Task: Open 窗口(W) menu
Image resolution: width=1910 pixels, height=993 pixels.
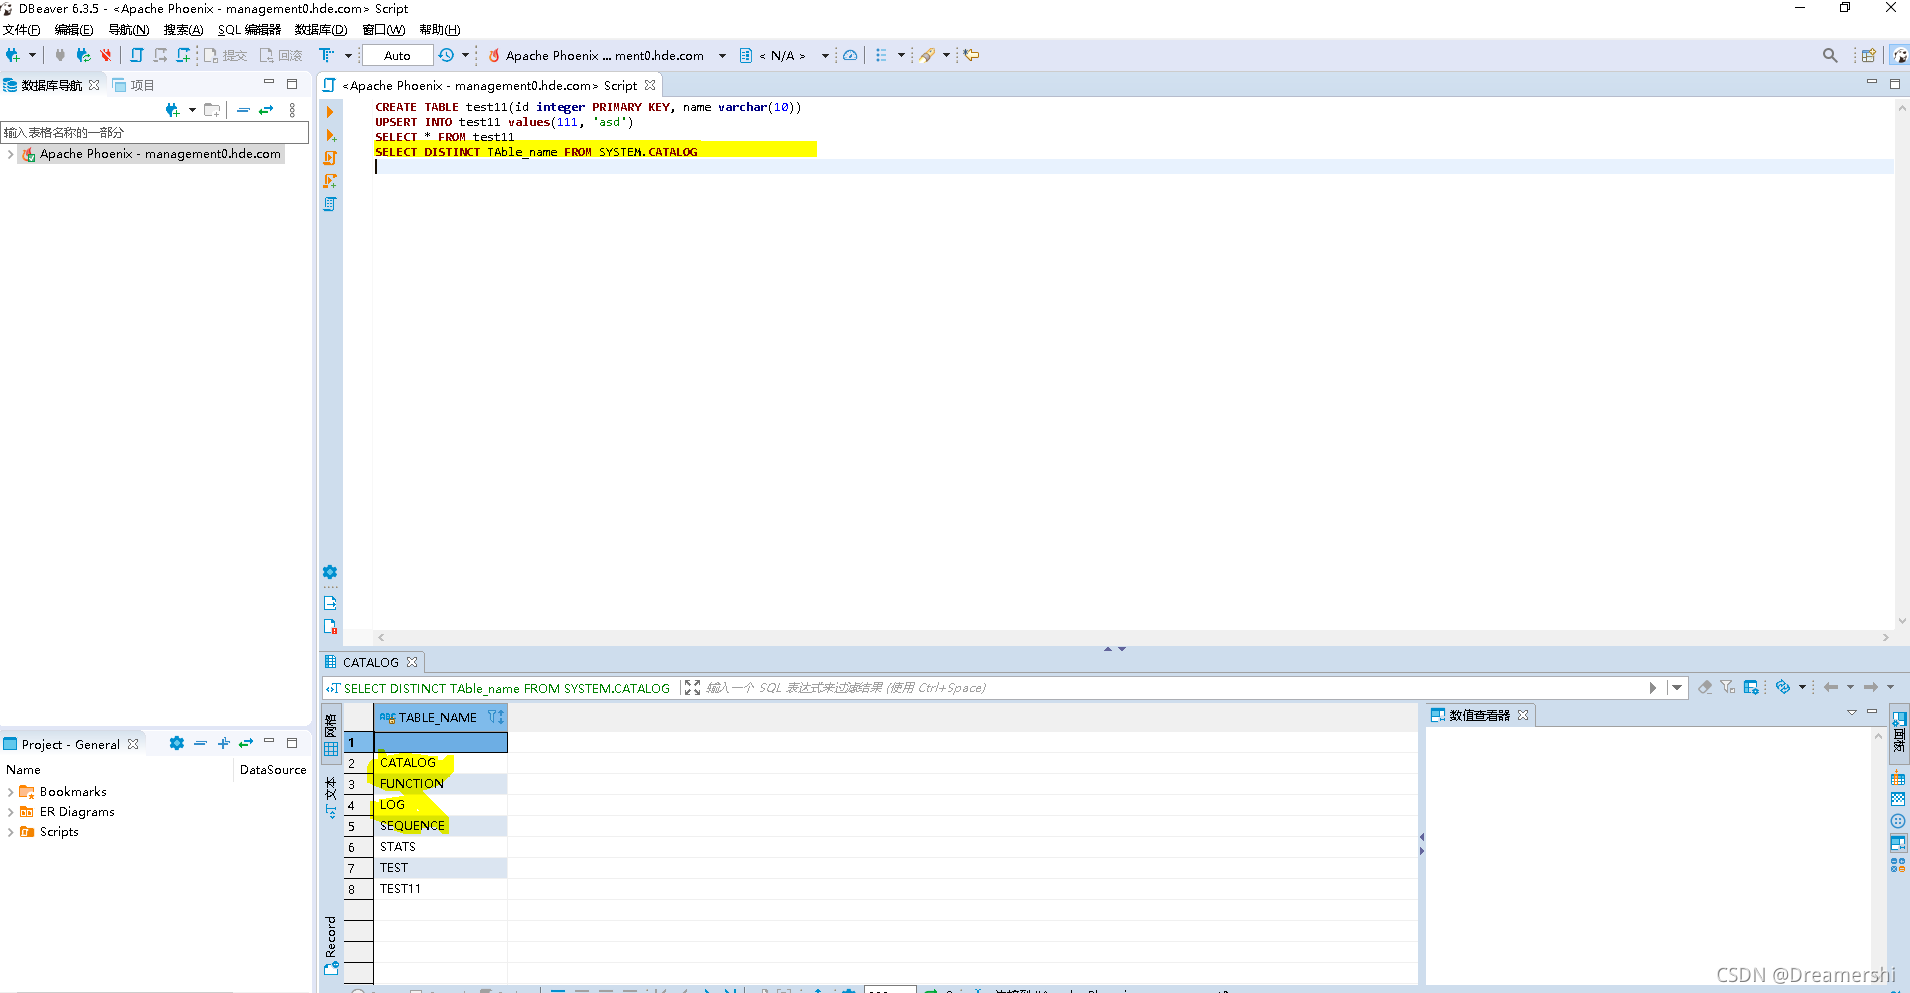Action: pyautogui.click(x=384, y=30)
